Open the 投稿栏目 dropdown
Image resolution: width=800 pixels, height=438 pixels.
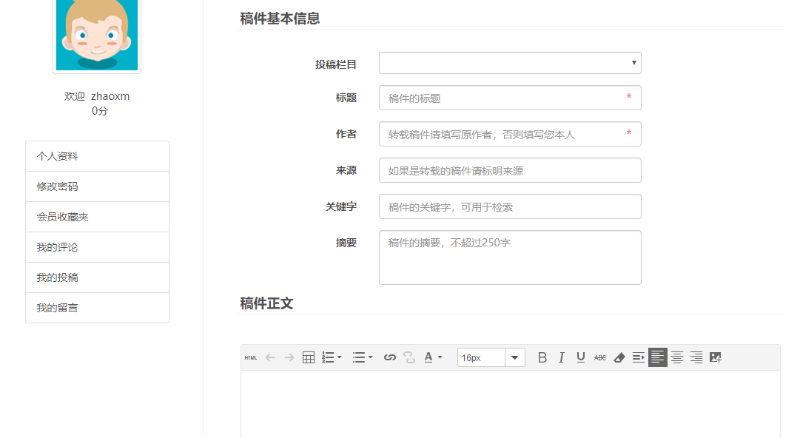point(510,64)
